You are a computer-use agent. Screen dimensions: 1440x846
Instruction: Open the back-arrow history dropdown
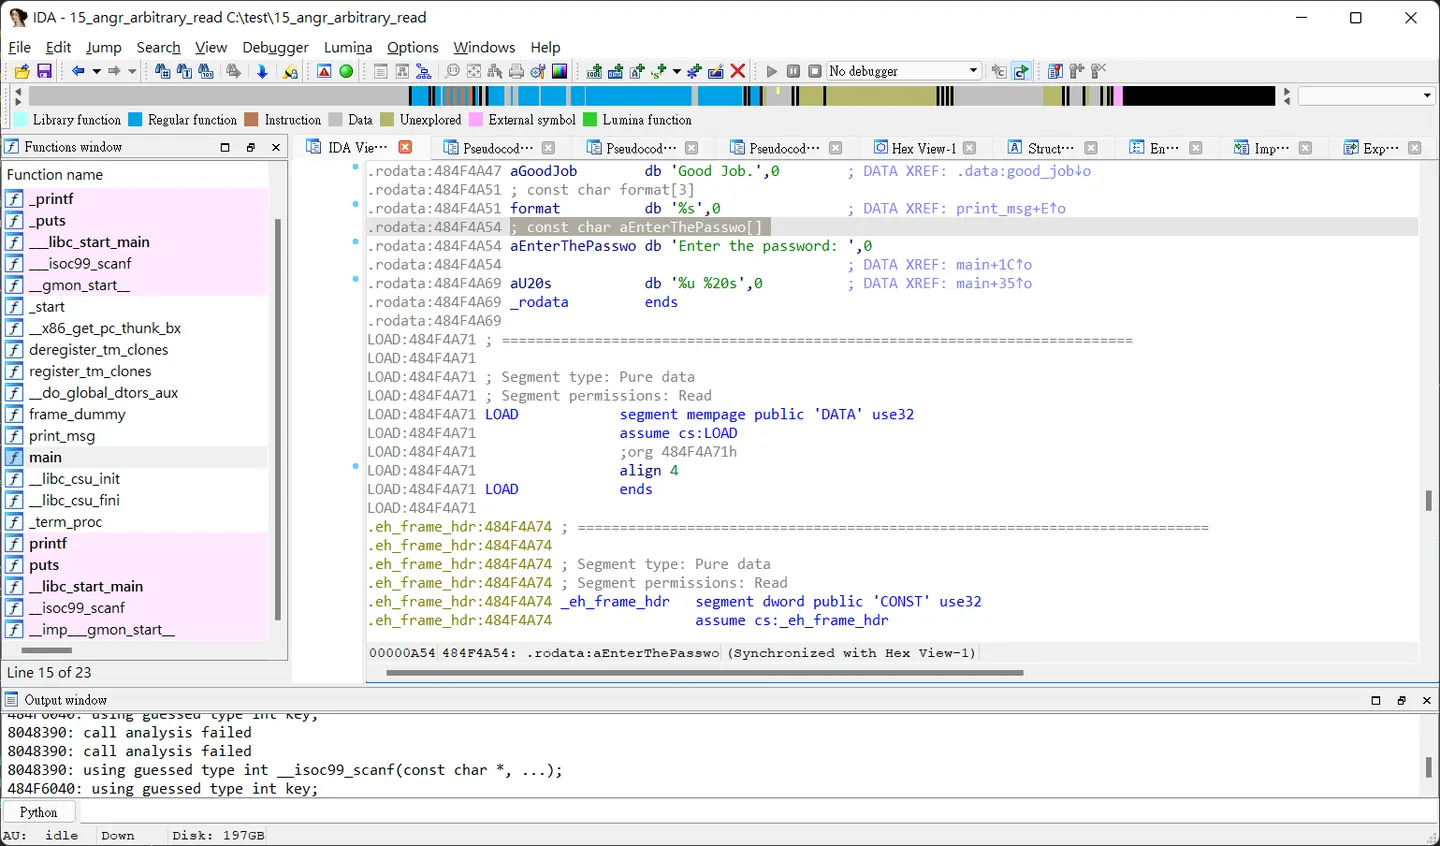(96, 71)
